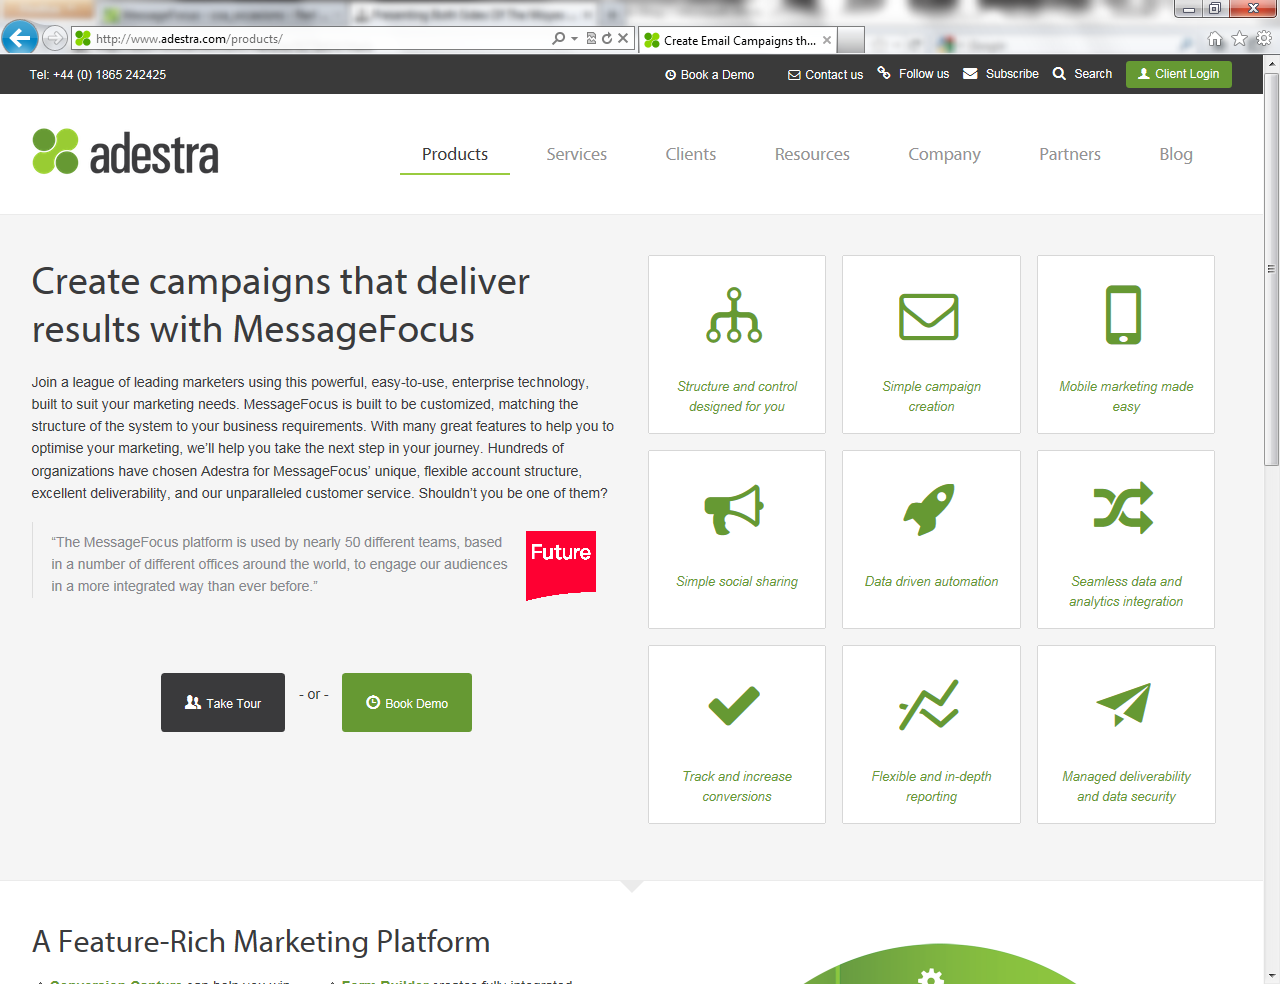Click the compatibility view icon in address bar
Image resolution: width=1280 pixels, height=984 pixels.
tap(591, 38)
